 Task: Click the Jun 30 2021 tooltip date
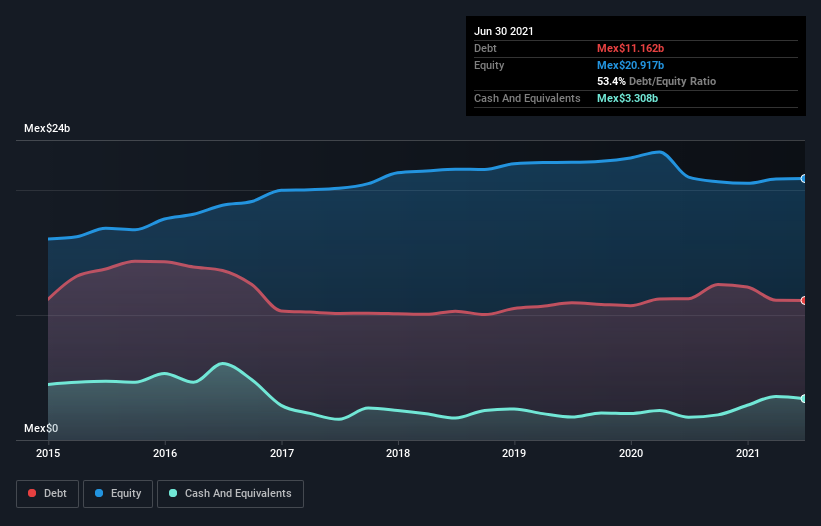tap(504, 31)
